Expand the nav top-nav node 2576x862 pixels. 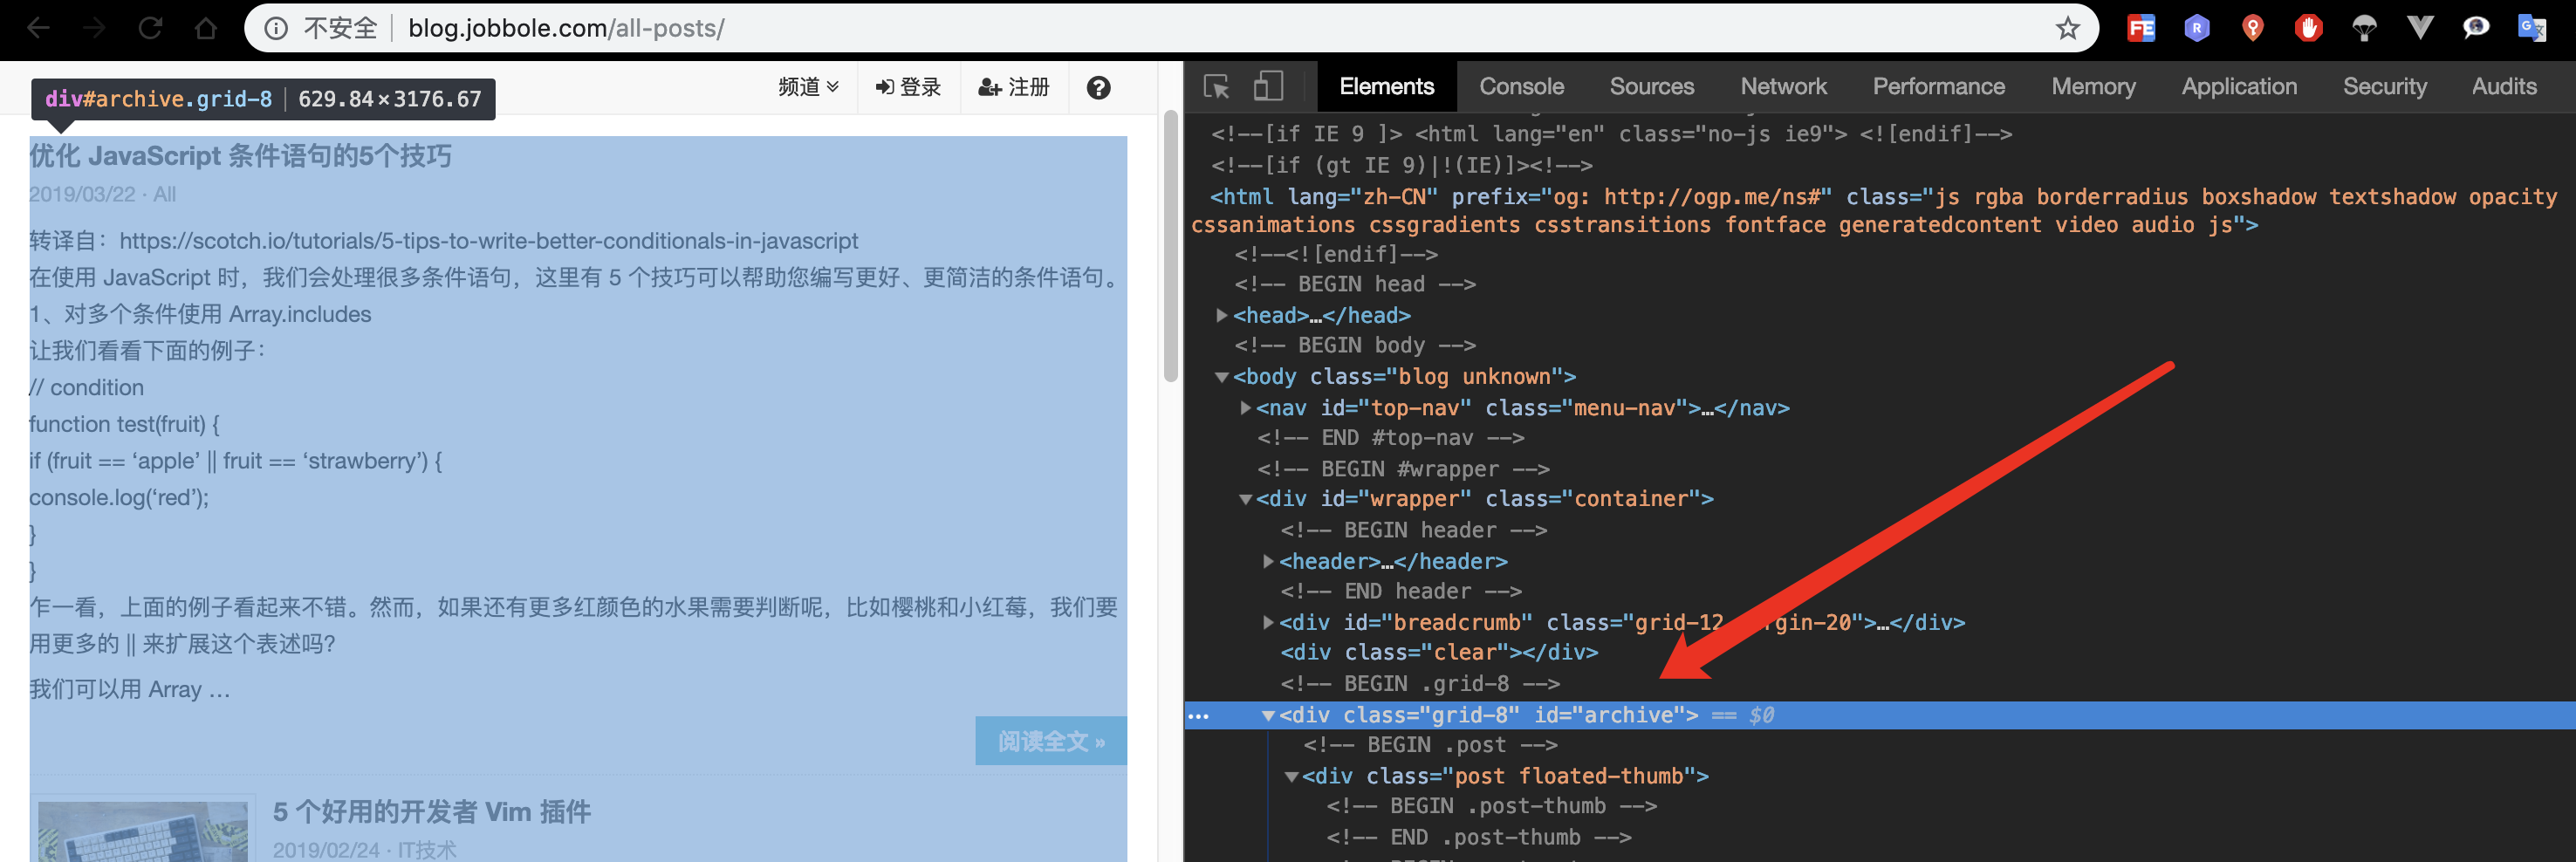pos(1245,408)
